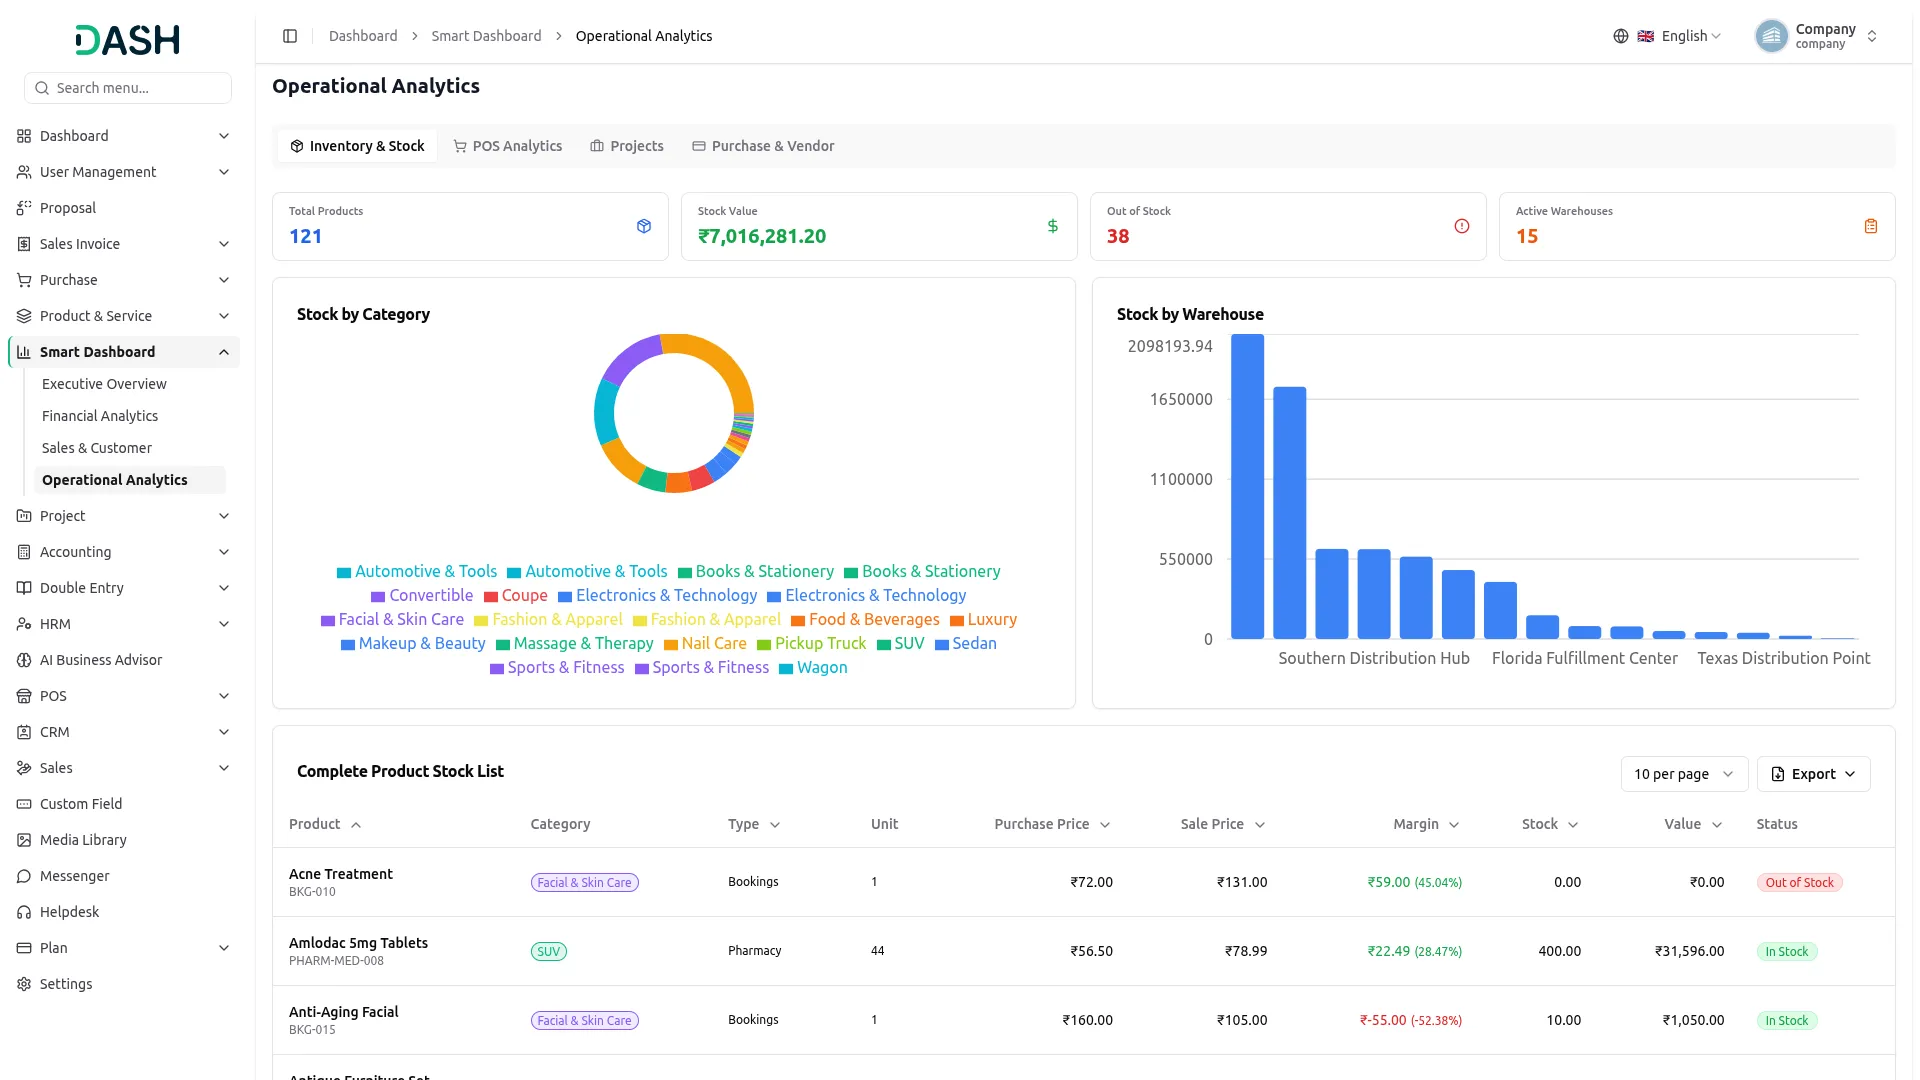This screenshot has height=1080, width=1920.
Task: Click the Helpdesk headset icon
Action: point(24,912)
